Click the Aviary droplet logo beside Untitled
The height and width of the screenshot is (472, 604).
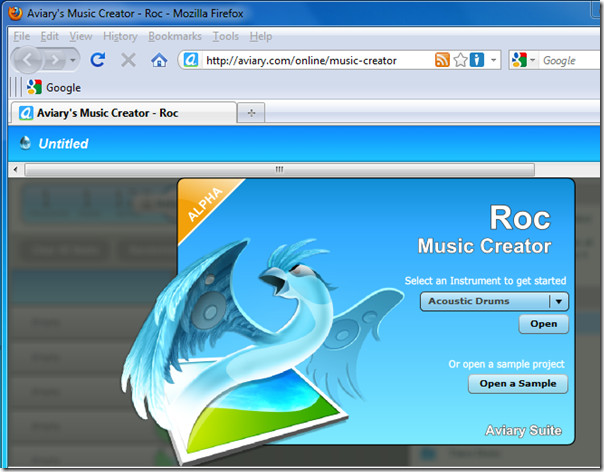click(x=25, y=143)
